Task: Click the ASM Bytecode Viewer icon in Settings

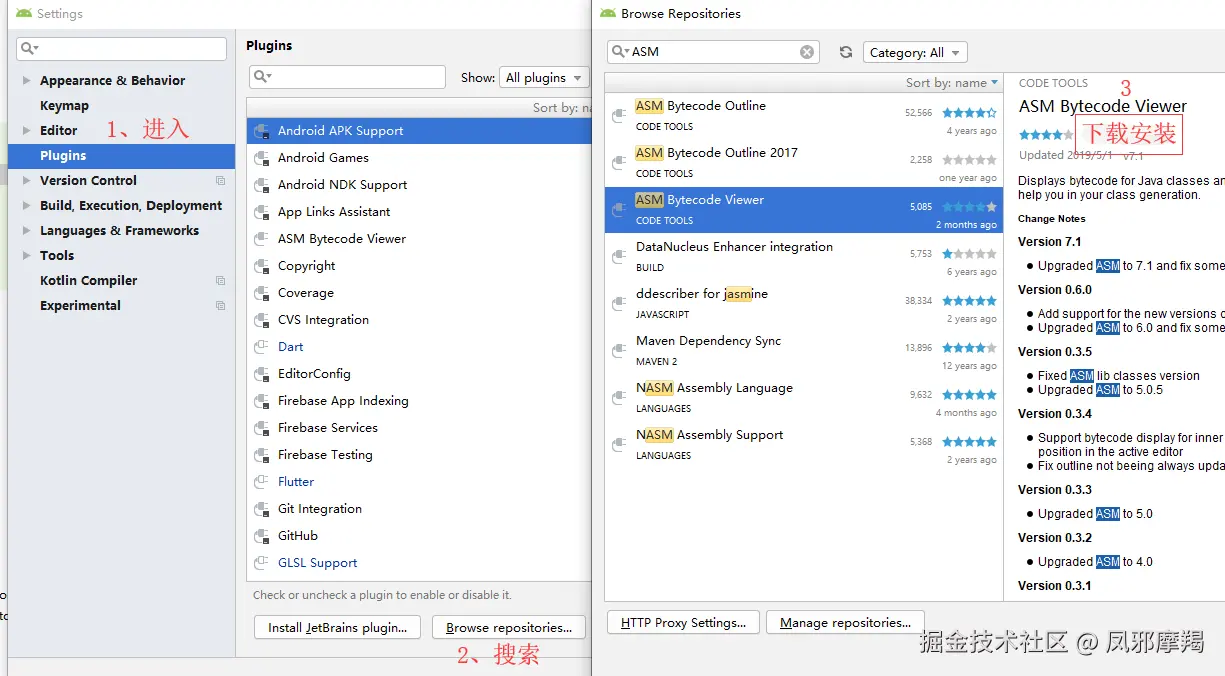Action: [x=261, y=239]
